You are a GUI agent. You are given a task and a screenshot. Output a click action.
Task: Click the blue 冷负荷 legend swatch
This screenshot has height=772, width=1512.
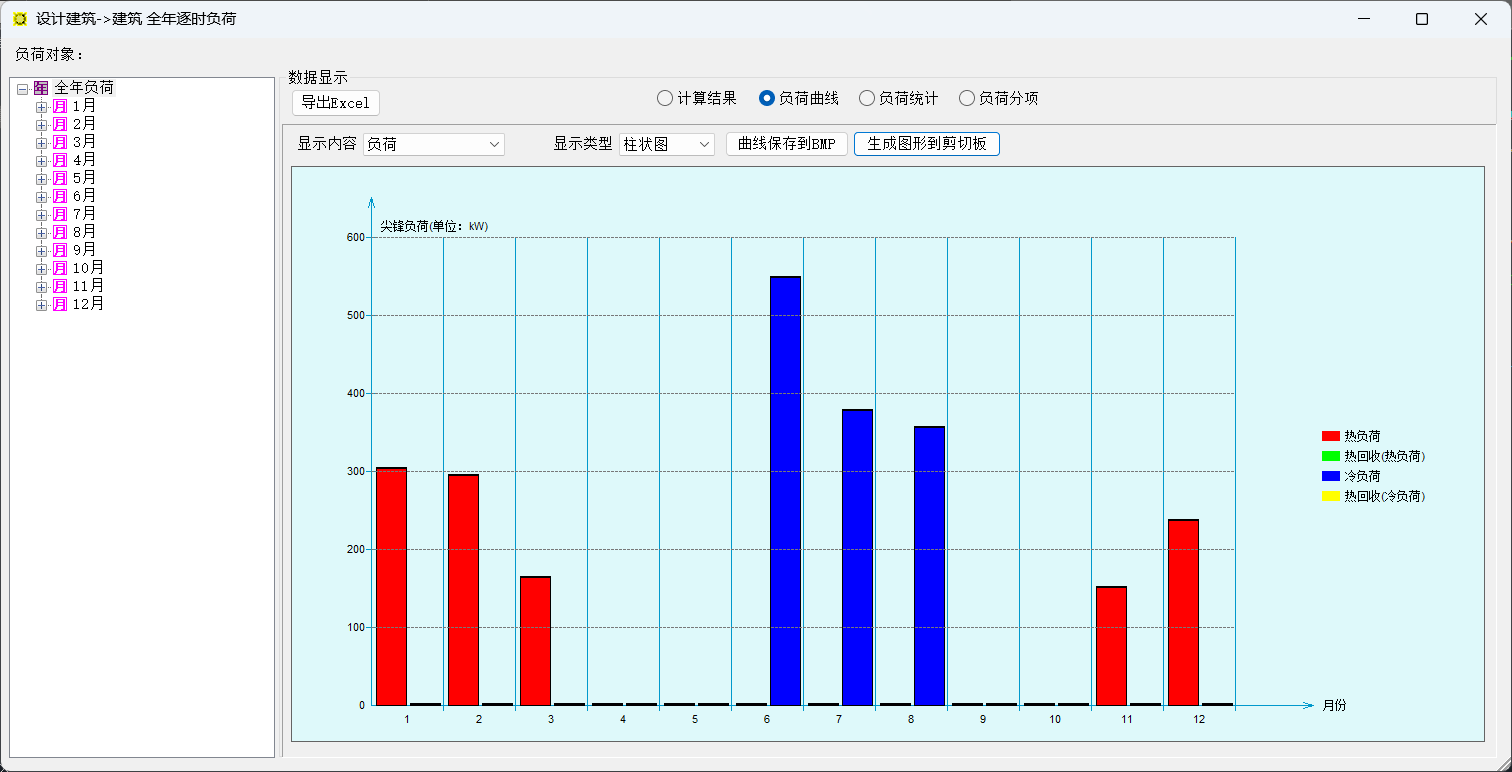(1330, 476)
